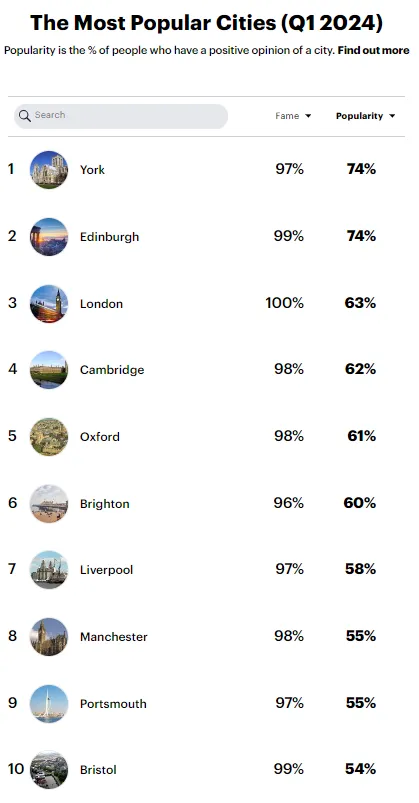This screenshot has width=419, height=803.
Task: Open the Brighton city name link
Action: 104,504
